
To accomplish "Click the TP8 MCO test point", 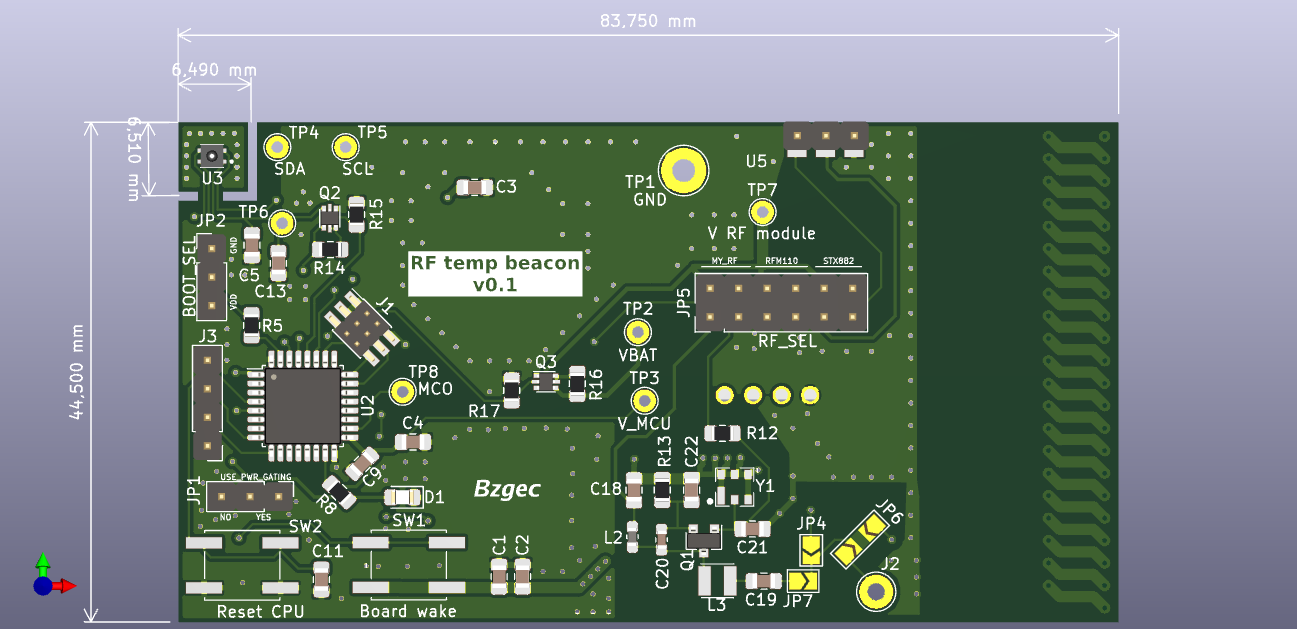I will click(x=403, y=391).
